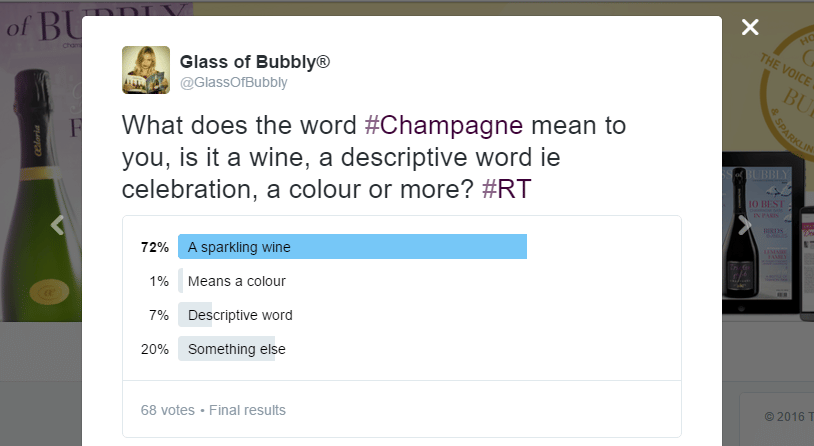This screenshot has height=446, width=814.
Task: Click the 72% poll result label
Action: point(154,247)
